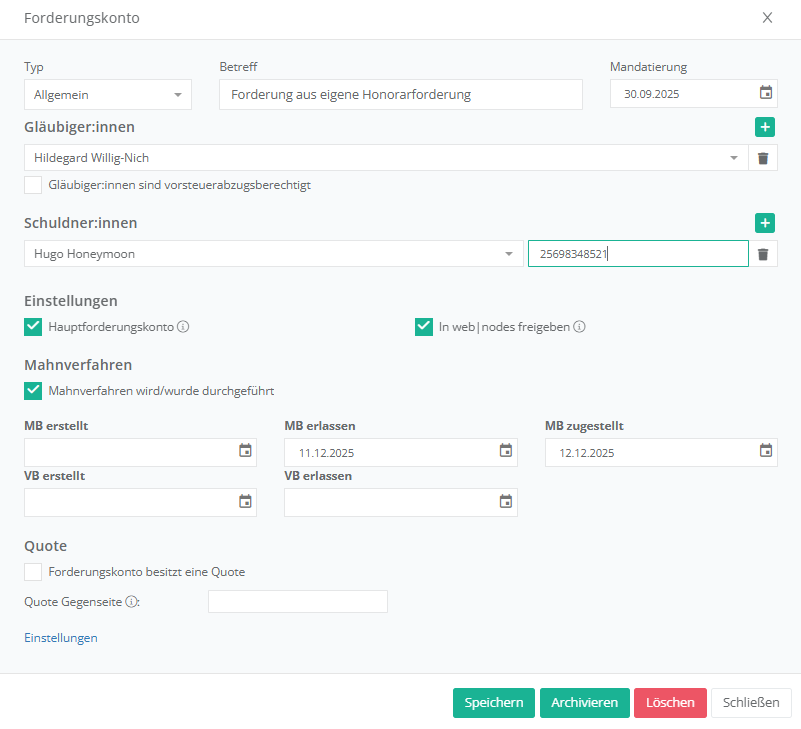Open calendar for MB erlassen date

[506, 451]
